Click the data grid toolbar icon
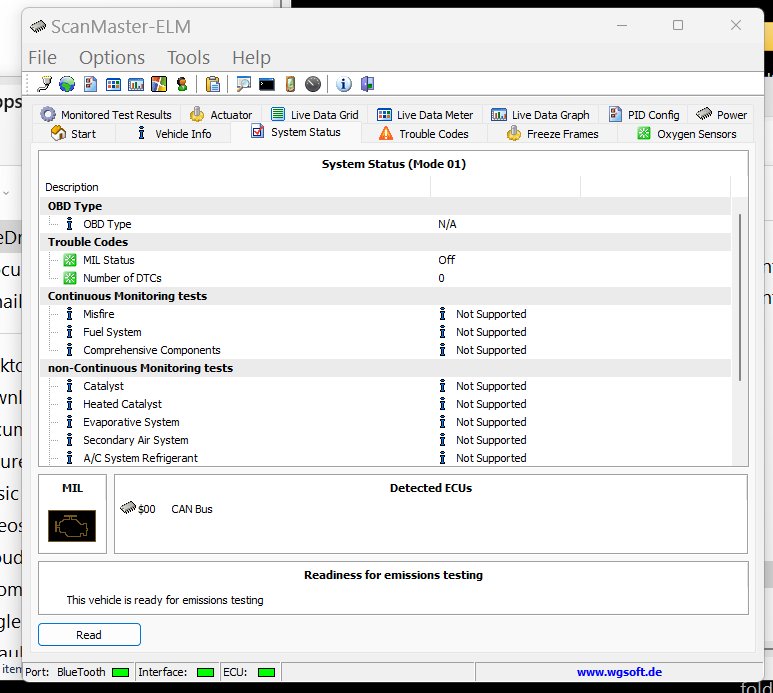The image size is (773, 693). click(x=113, y=84)
